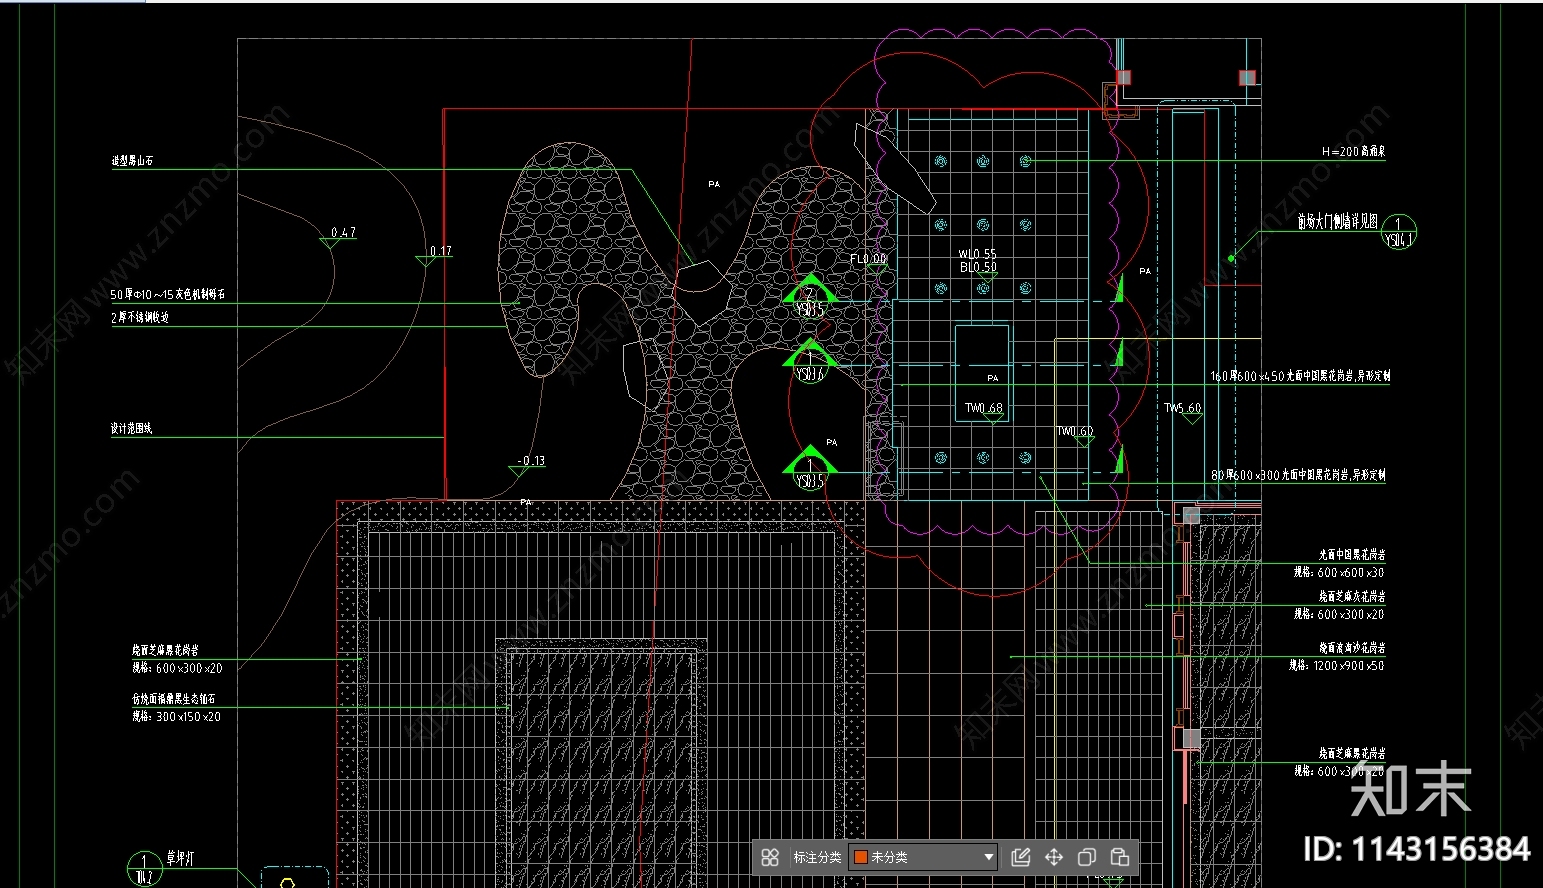Viewport: 1543px width, 888px height.
Task: Select the 造型景山石 annotation label
Action: coord(132,160)
